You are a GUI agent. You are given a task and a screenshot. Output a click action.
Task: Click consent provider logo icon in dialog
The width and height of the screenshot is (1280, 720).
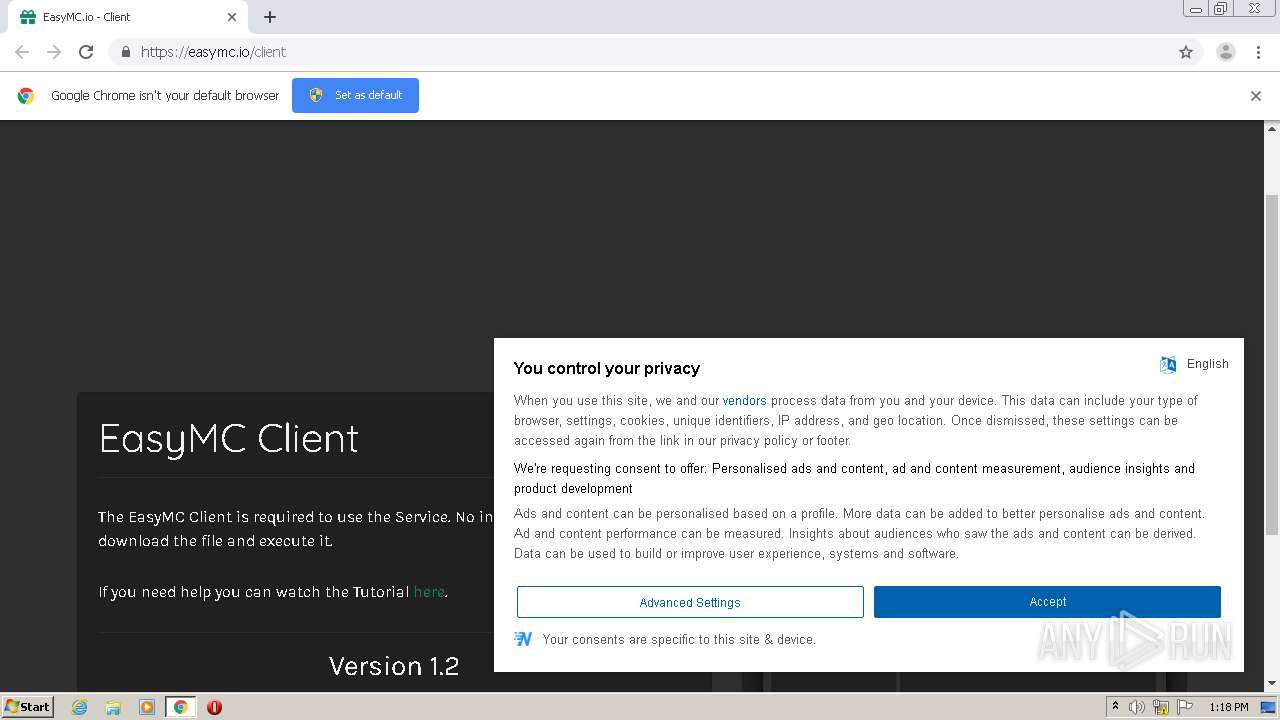(523, 639)
